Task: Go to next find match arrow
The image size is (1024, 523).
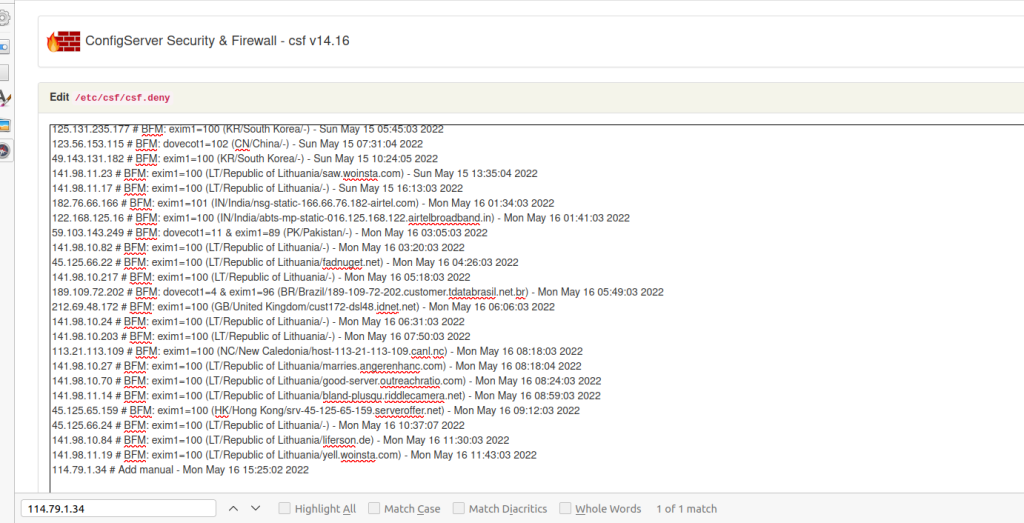Action: point(255,509)
